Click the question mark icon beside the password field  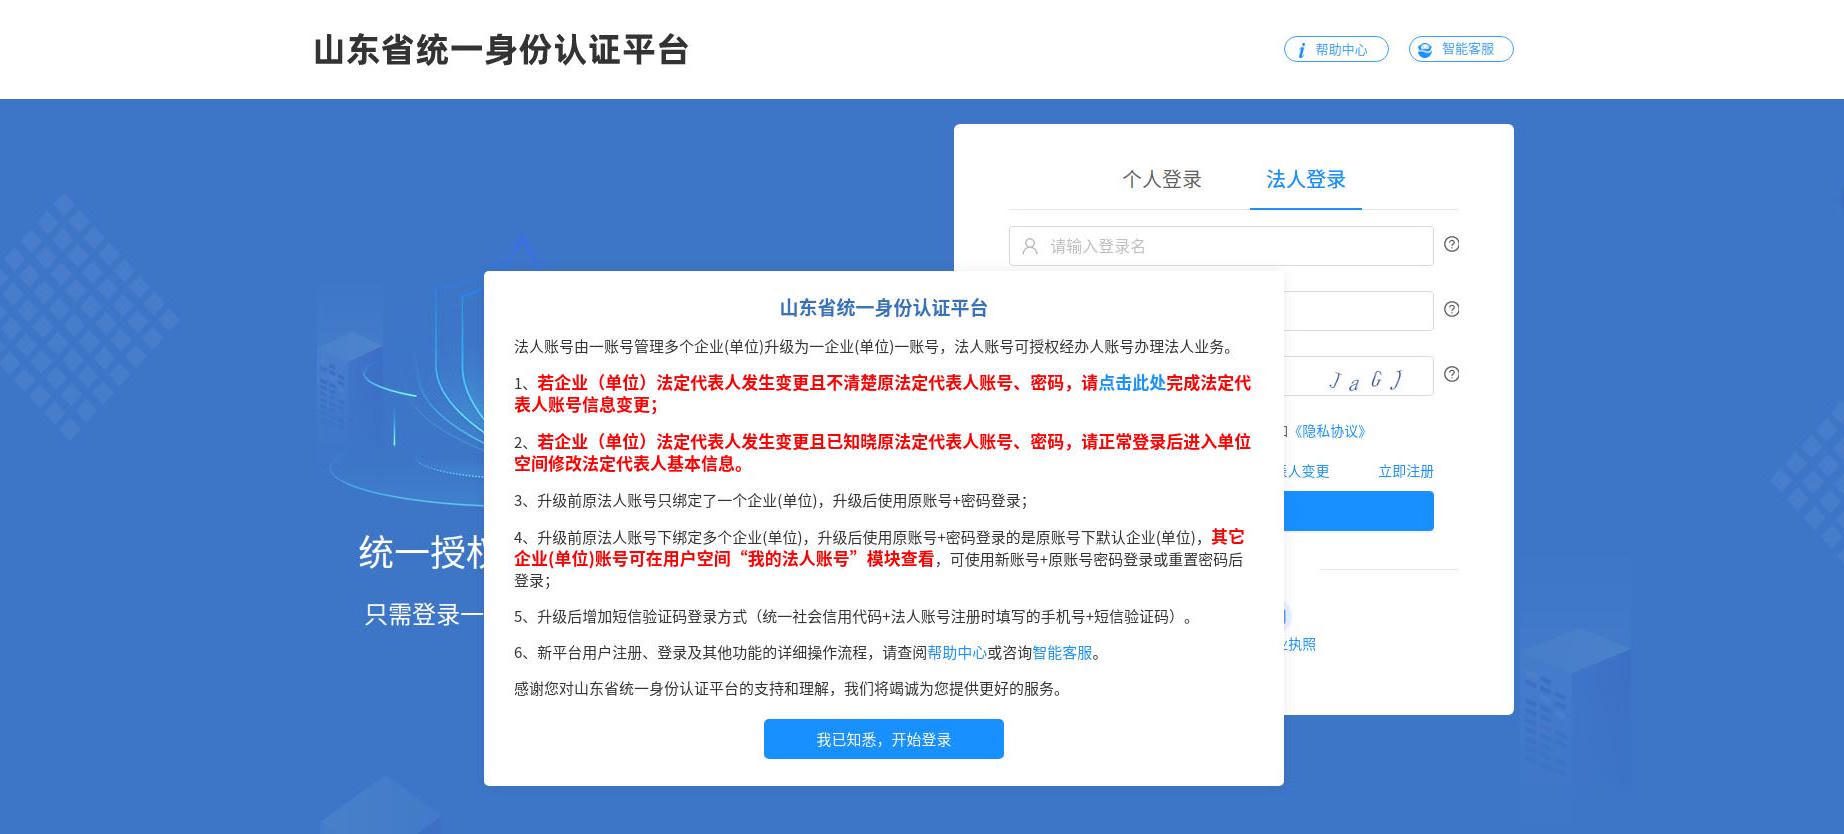click(x=1452, y=309)
